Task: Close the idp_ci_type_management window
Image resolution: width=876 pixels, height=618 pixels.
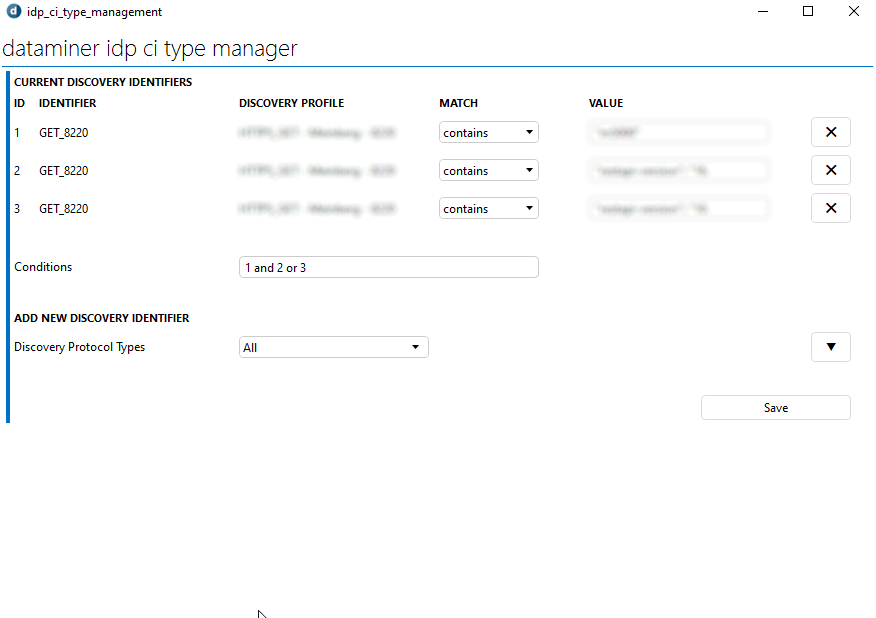Action: 854,11
